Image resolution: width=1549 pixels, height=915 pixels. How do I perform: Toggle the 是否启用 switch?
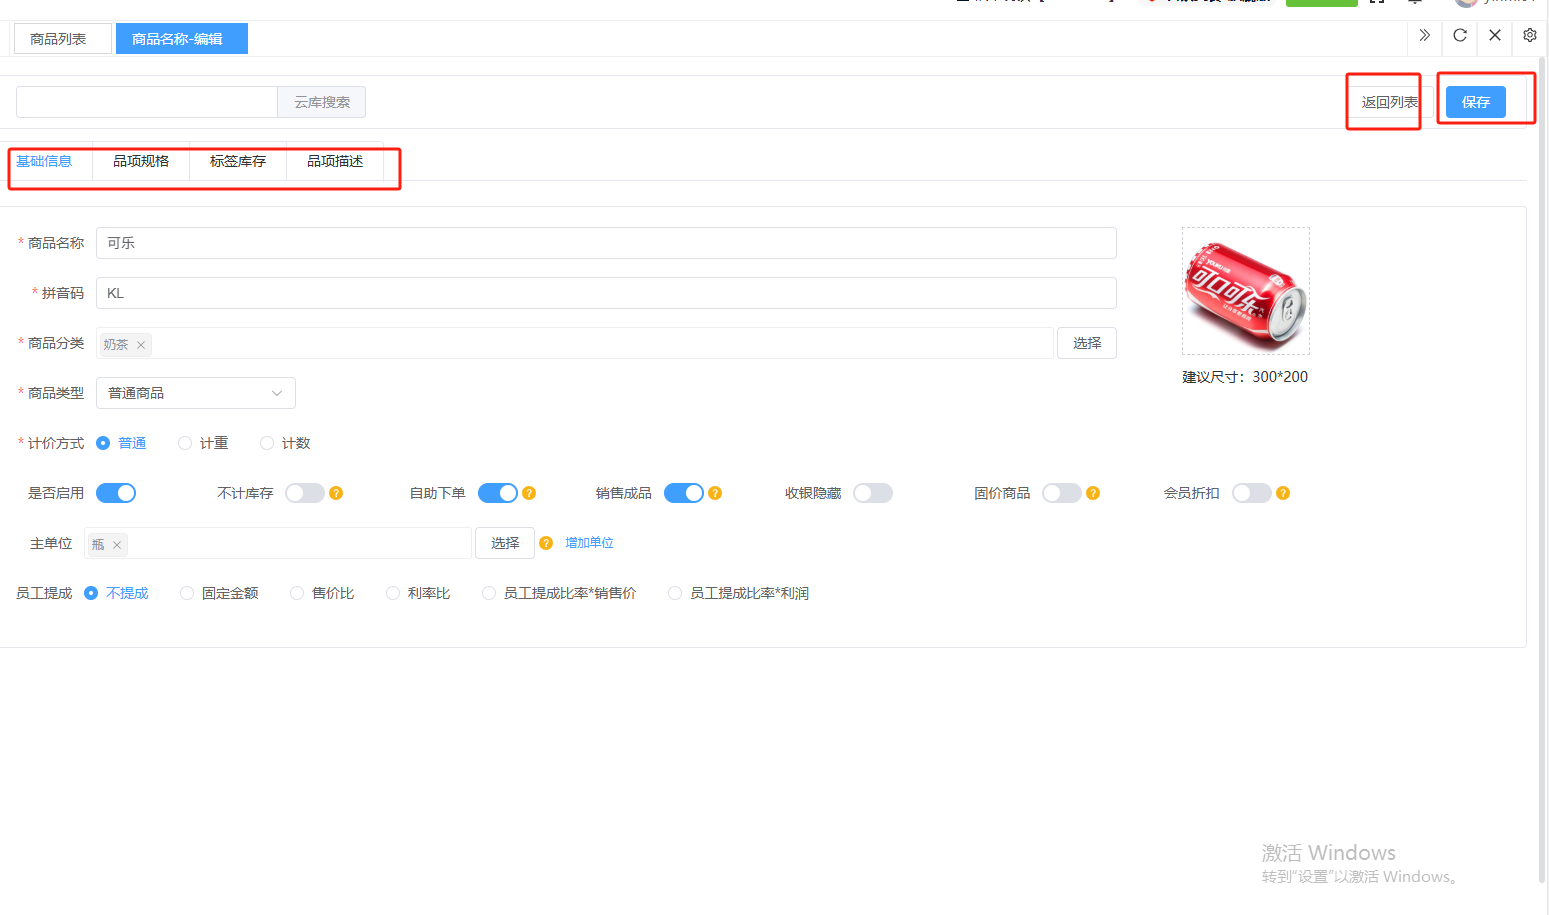tap(116, 493)
